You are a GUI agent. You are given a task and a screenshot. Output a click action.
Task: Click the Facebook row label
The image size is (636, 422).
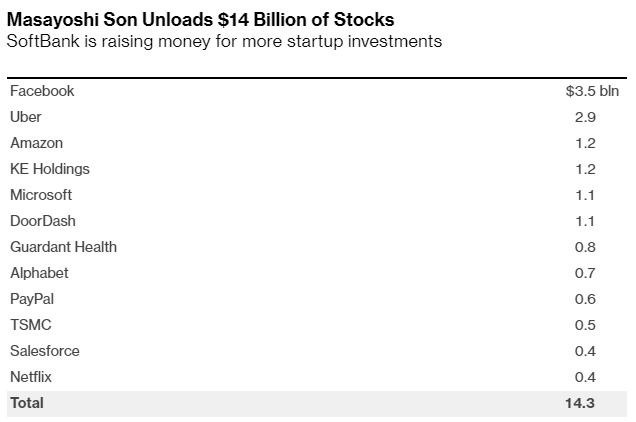[x=42, y=91]
